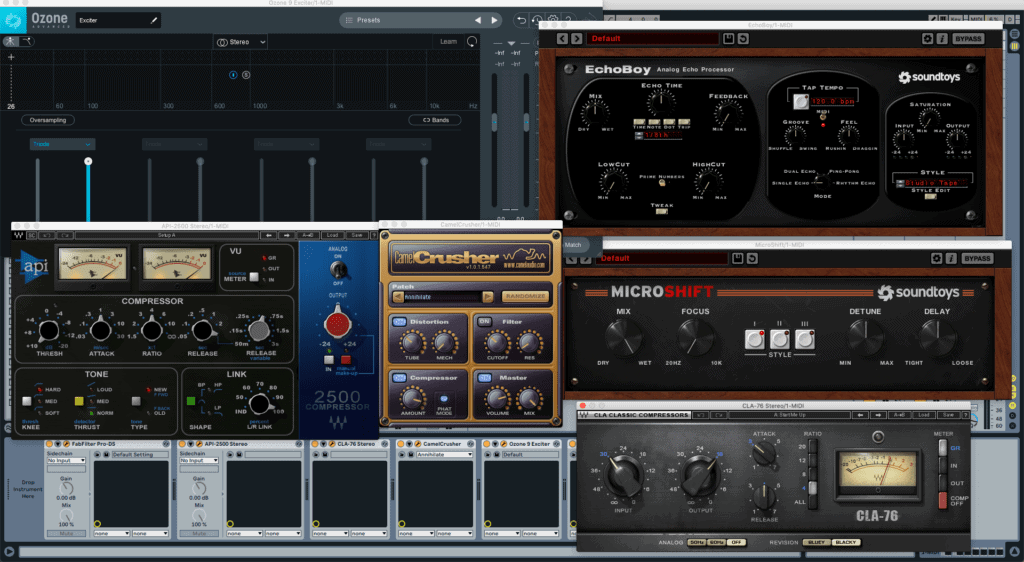This screenshot has height=562, width=1024.
Task: Toggle FabFilter Pro-DS device activator
Action: tap(50, 444)
